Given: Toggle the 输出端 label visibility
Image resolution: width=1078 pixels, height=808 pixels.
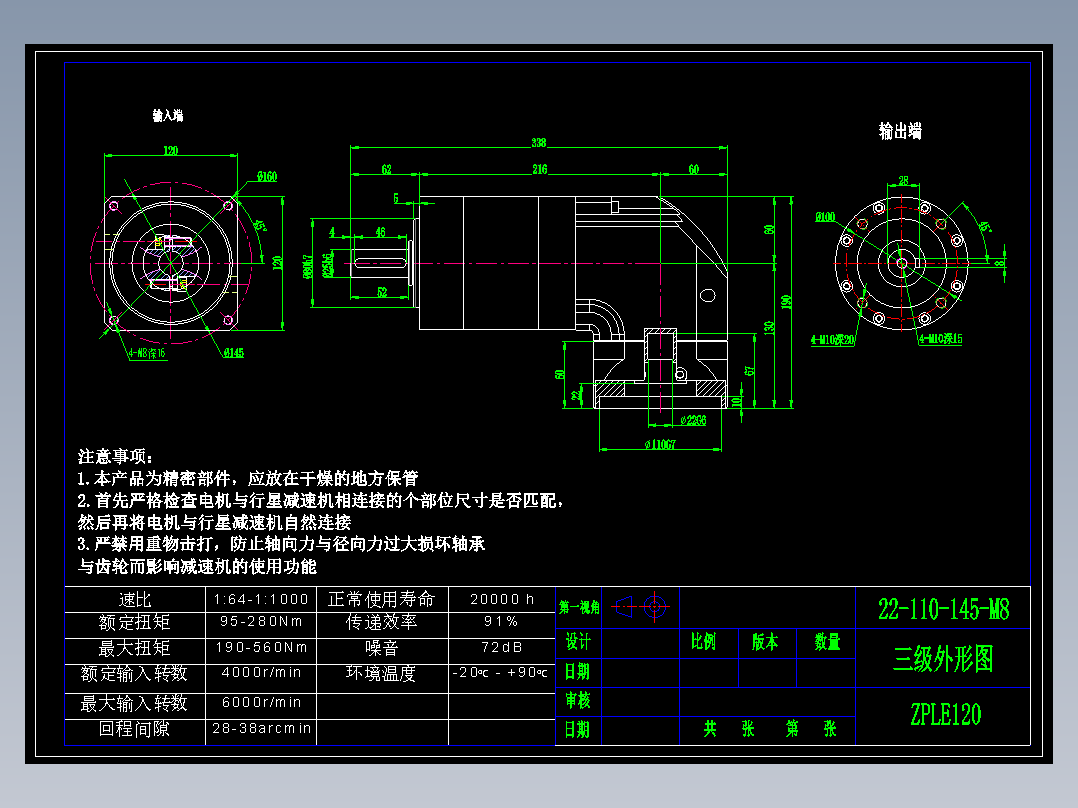Looking at the screenshot, I should (x=899, y=131).
